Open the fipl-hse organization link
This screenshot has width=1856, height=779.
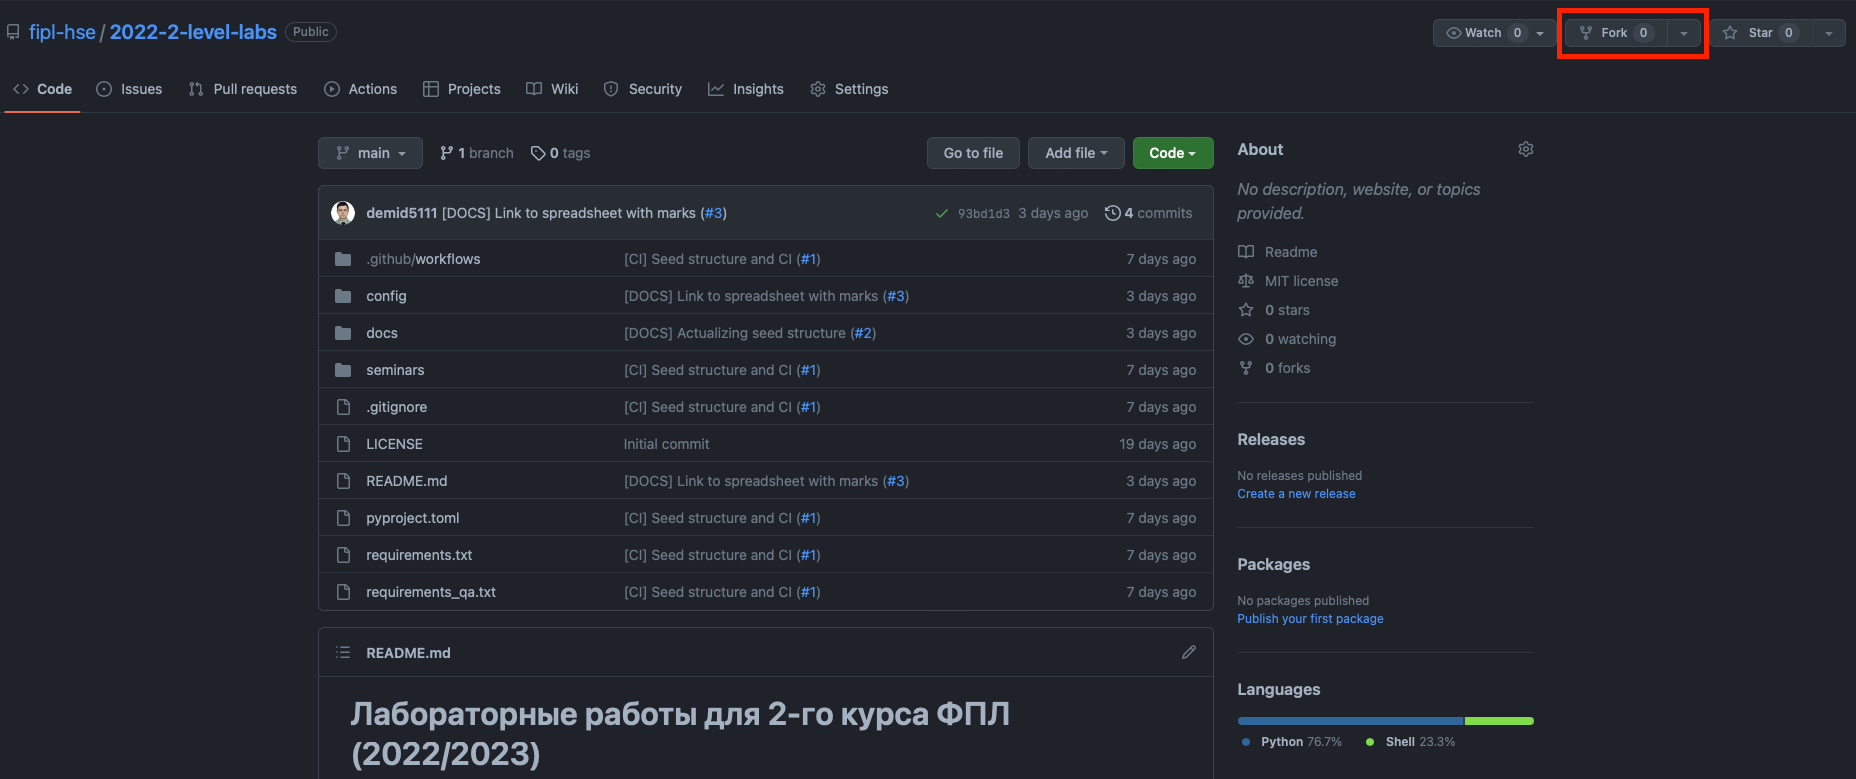[x=62, y=32]
